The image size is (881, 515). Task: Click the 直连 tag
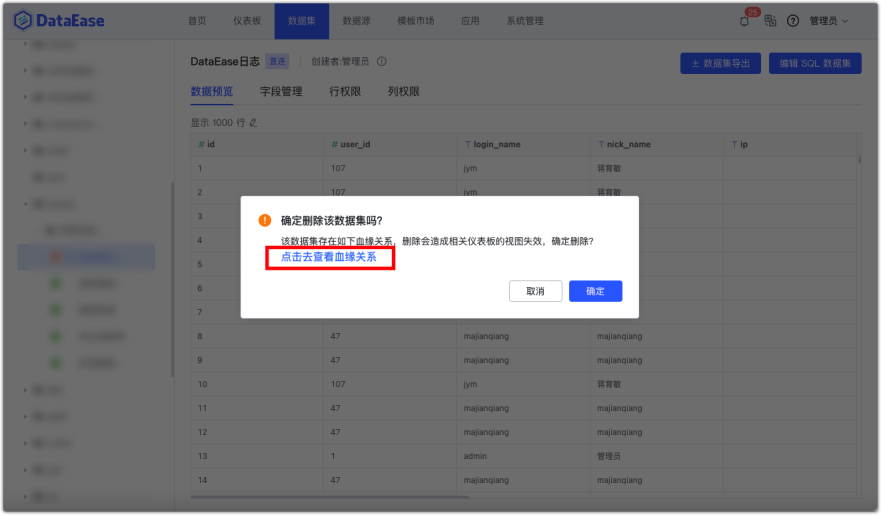pos(278,61)
